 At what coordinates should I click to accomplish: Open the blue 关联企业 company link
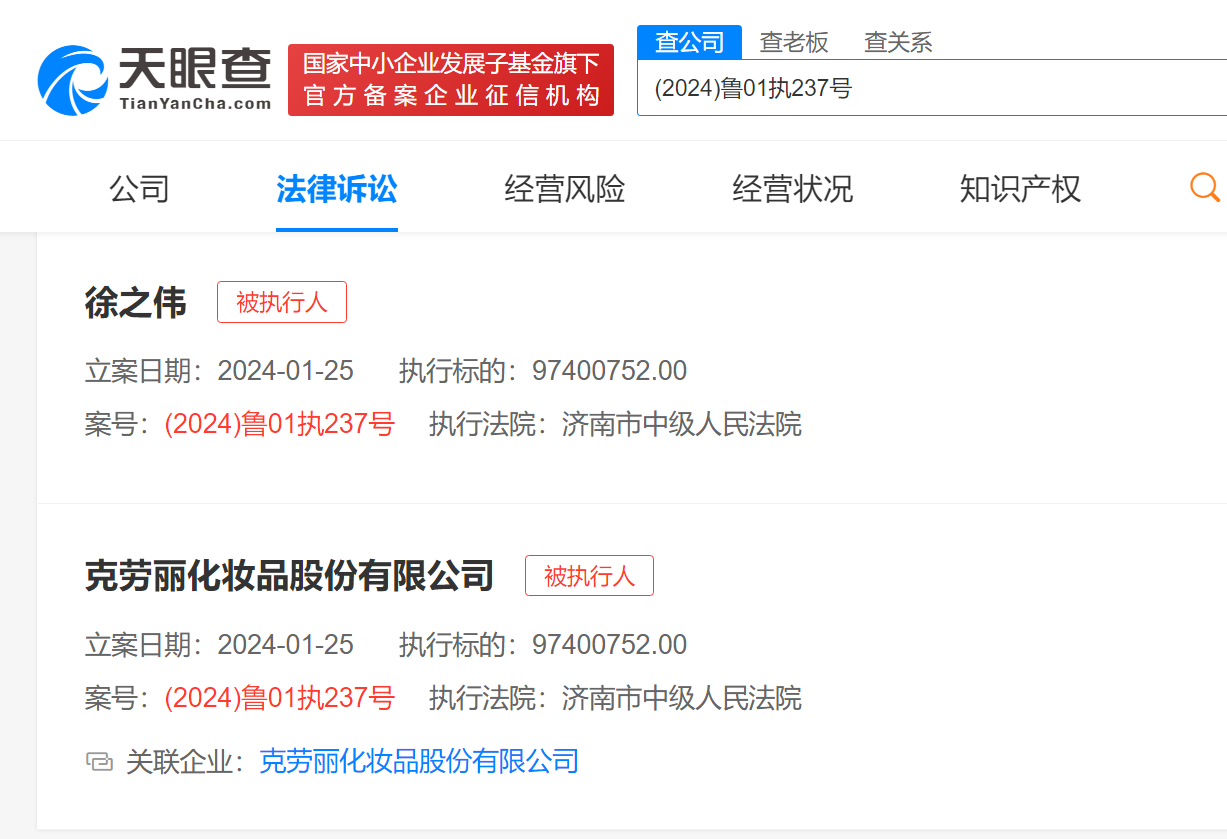pos(419,762)
